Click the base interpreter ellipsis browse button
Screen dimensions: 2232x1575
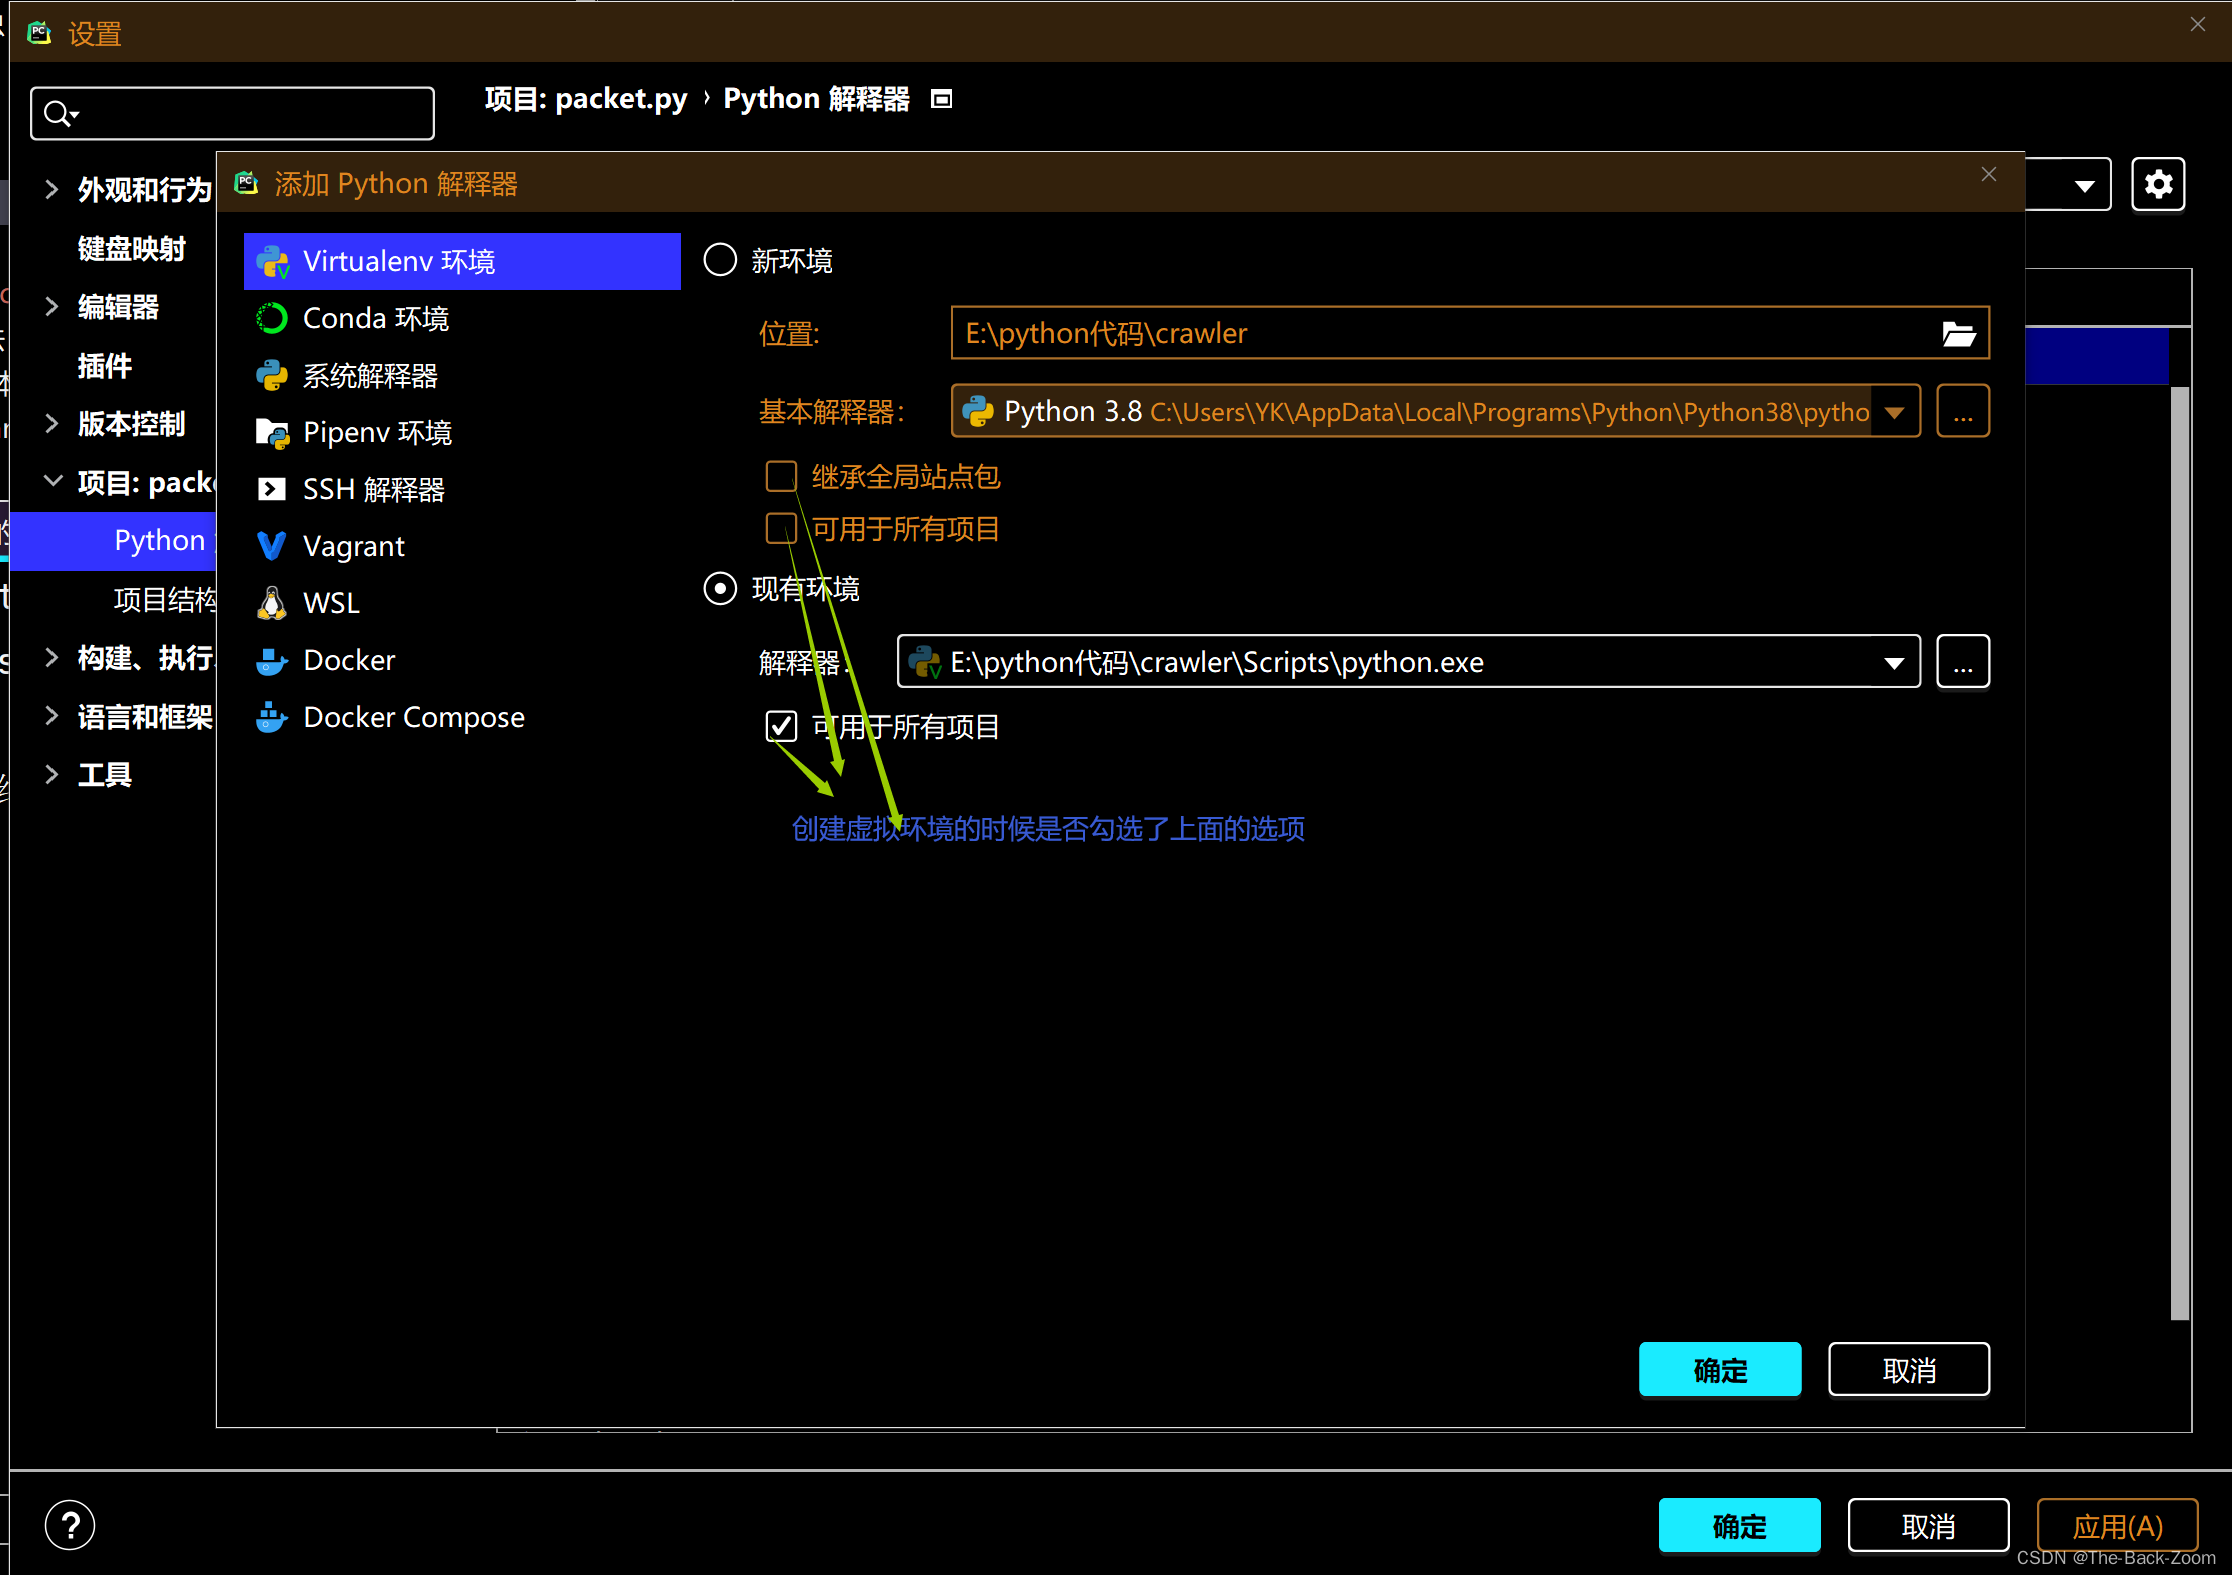[1963, 411]
